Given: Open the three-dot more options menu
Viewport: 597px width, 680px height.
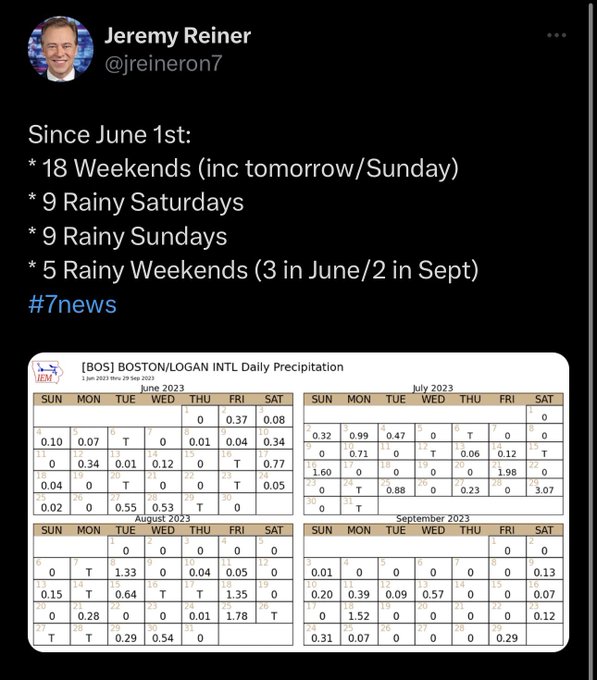Looking at the screenshot, I should tap(556, 35).
